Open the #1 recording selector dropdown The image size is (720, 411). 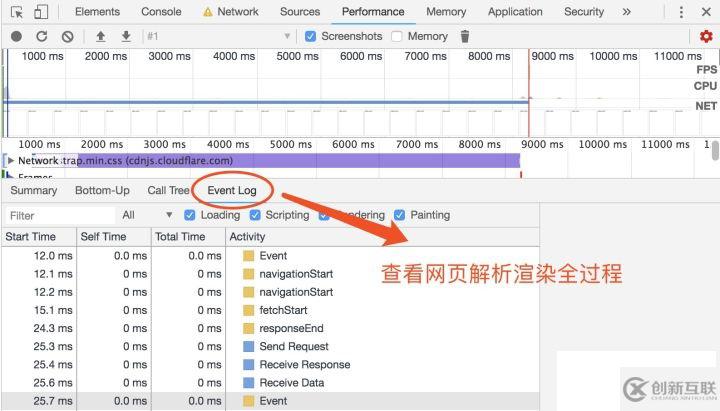tap(219, 36)
